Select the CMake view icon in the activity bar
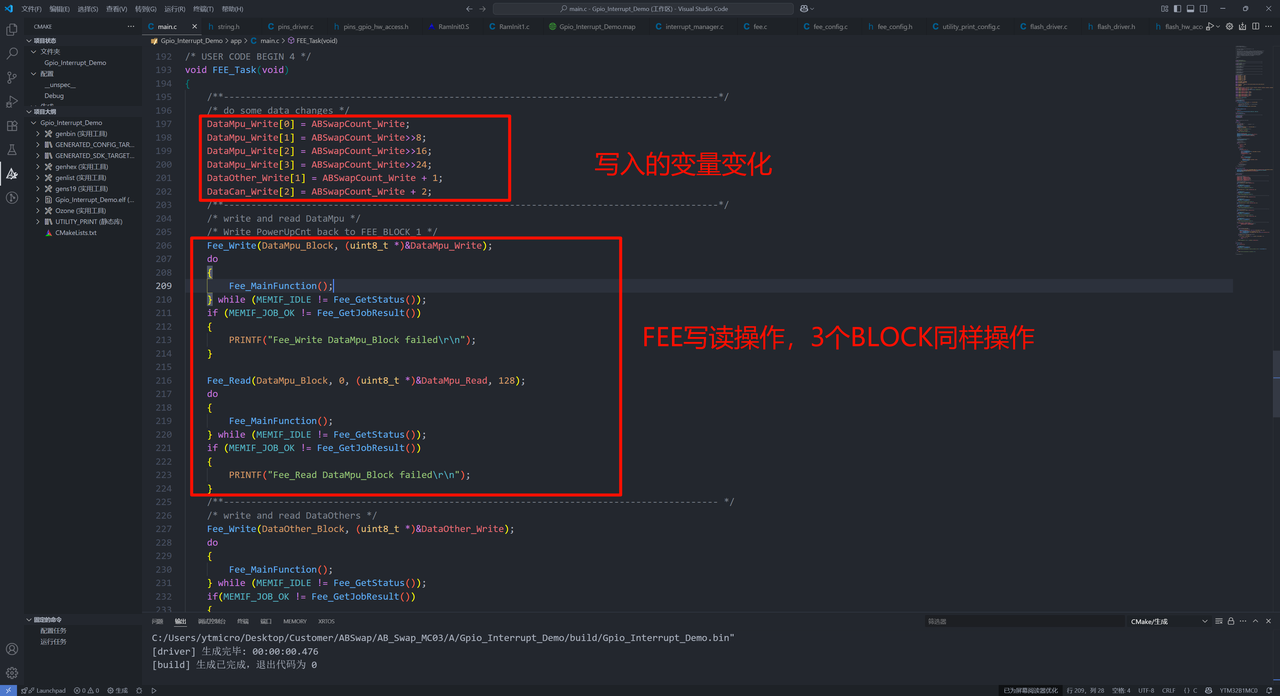The image size is (1280, 696). click(x=12, y=174)
